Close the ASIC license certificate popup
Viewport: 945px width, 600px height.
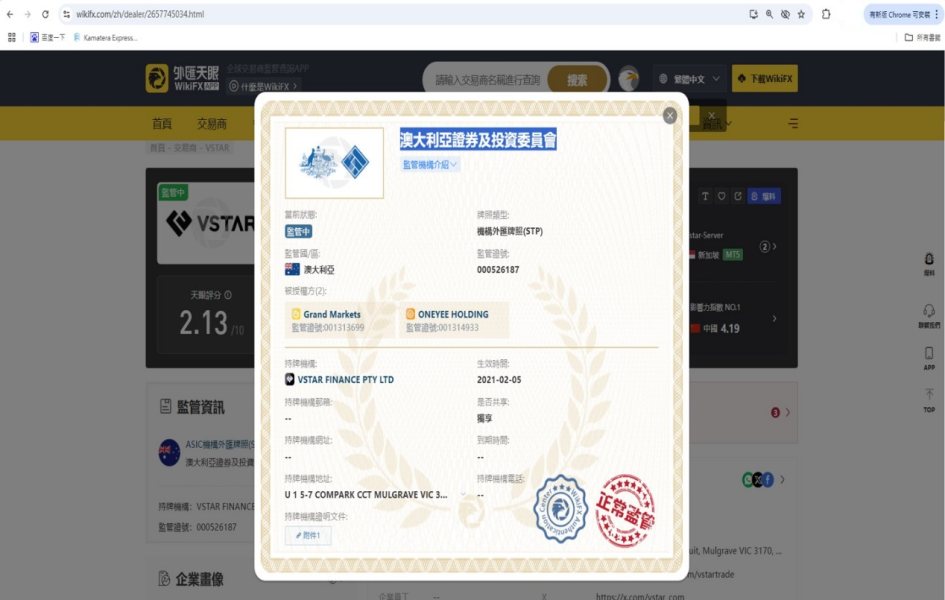[x=670, y=116]
